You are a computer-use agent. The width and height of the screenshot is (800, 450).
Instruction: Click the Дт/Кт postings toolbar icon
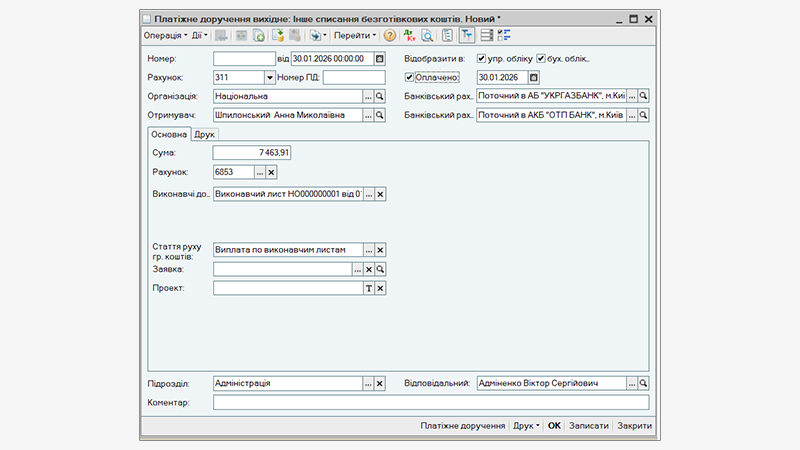pyautogui.click(x=408, y=36)
